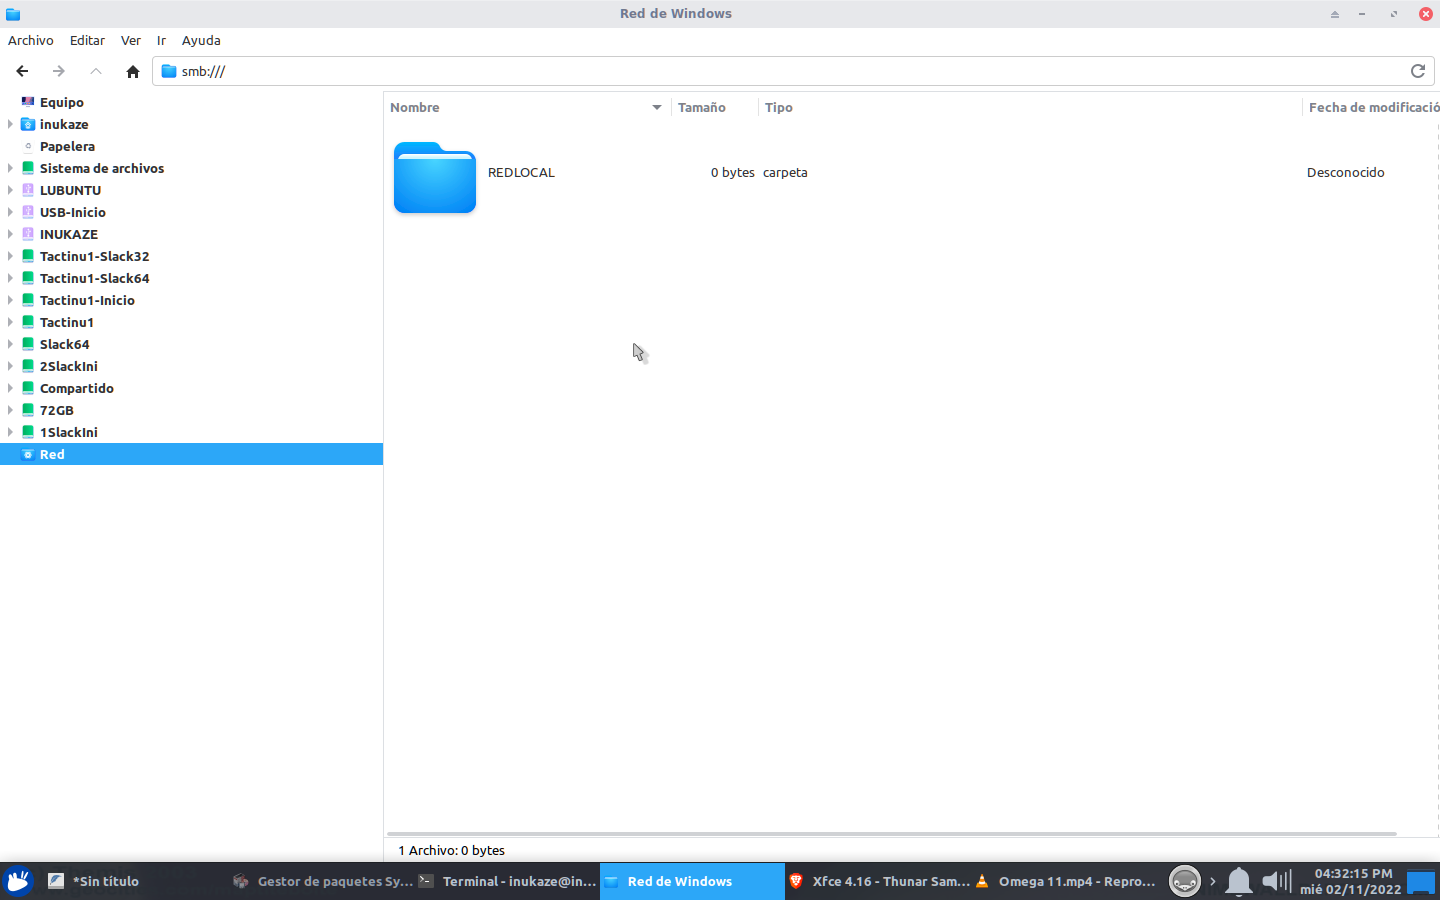Switch to Xfce 4.16 Thunar browser window
The height and width of the screenshot is (900, 1440).
[x=878, y=881]
